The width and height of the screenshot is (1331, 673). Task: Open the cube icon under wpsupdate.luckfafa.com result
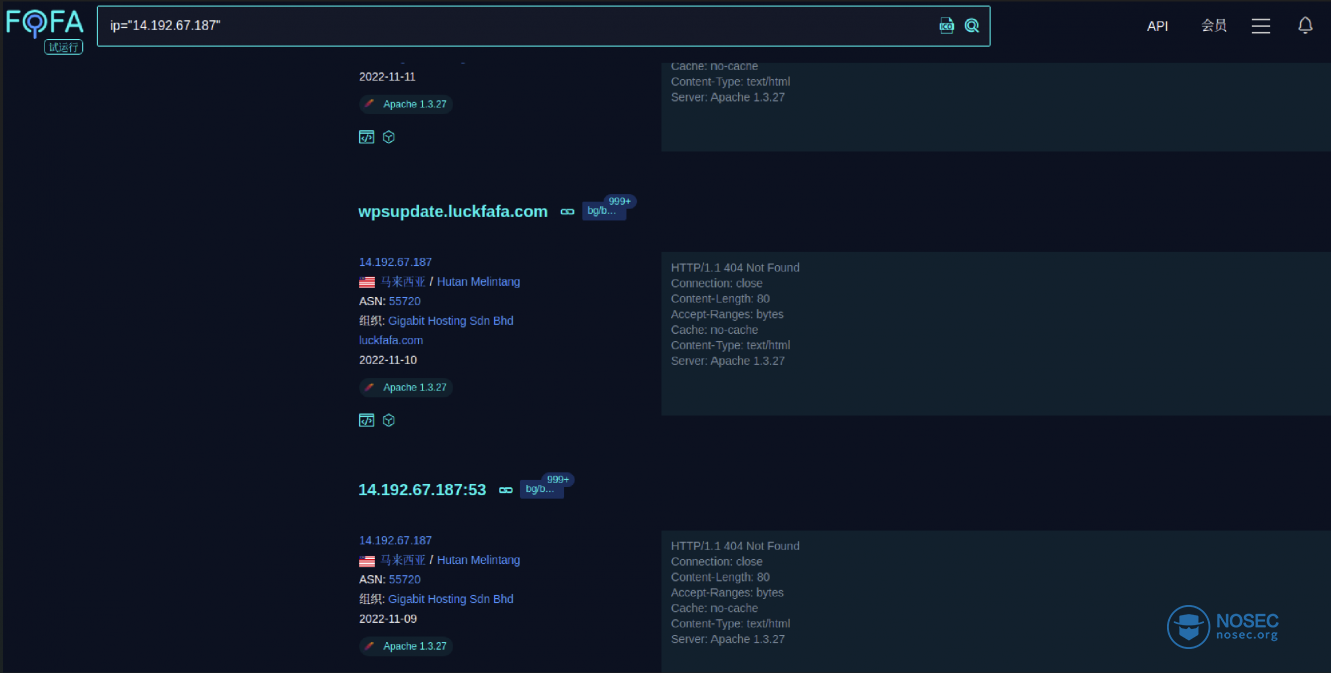[x=389, y=420]
